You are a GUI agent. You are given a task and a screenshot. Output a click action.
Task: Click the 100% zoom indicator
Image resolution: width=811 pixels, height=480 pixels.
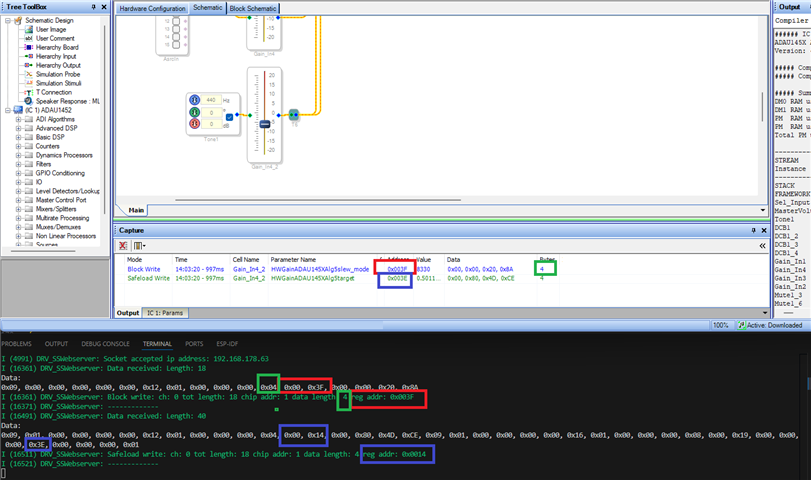point(720,325)
